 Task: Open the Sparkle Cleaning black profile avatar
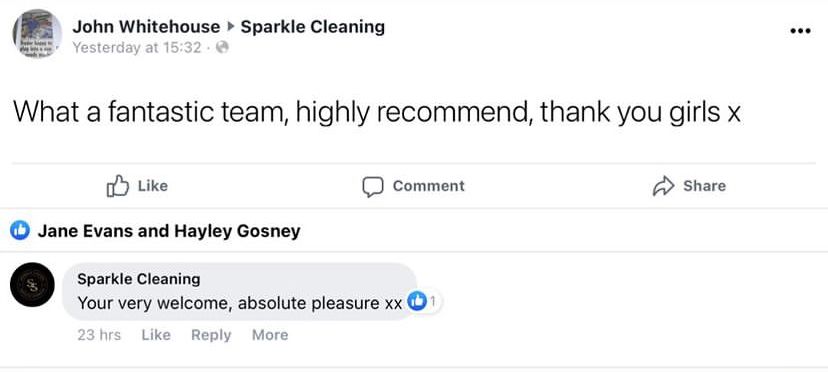32,285
